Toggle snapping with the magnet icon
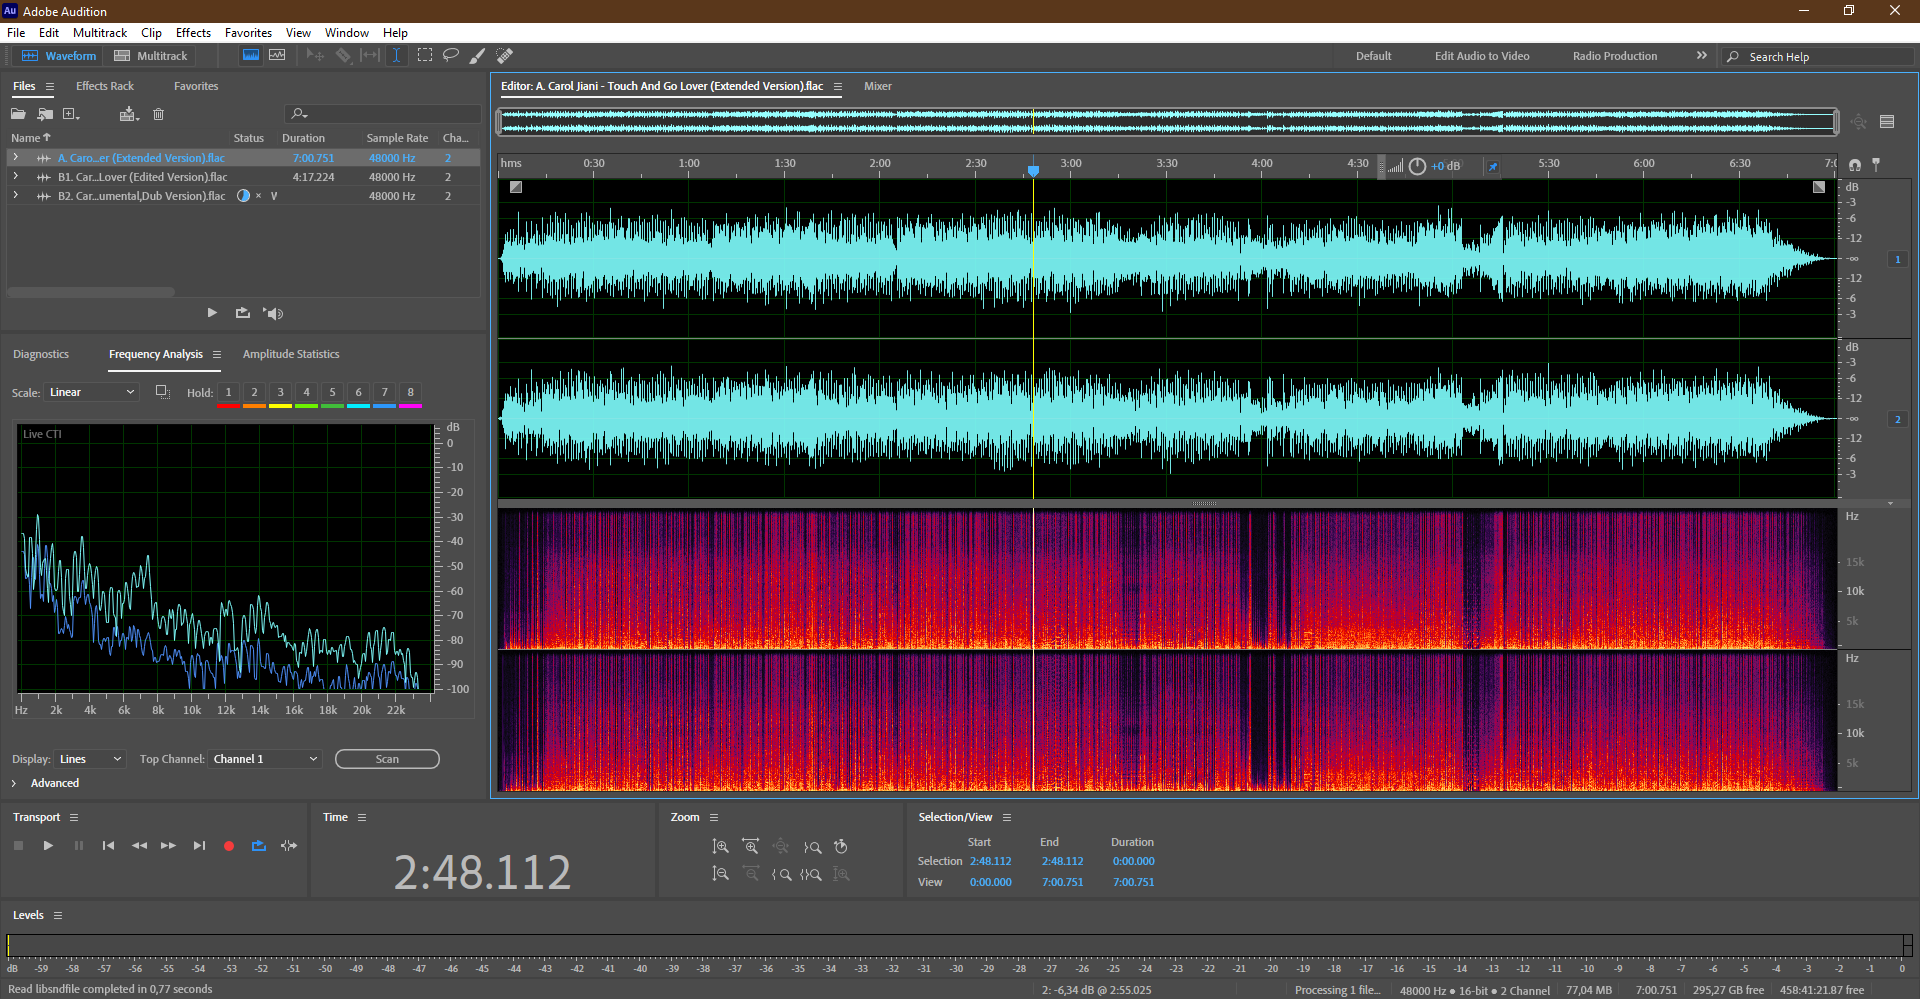 pos(1855,165)
